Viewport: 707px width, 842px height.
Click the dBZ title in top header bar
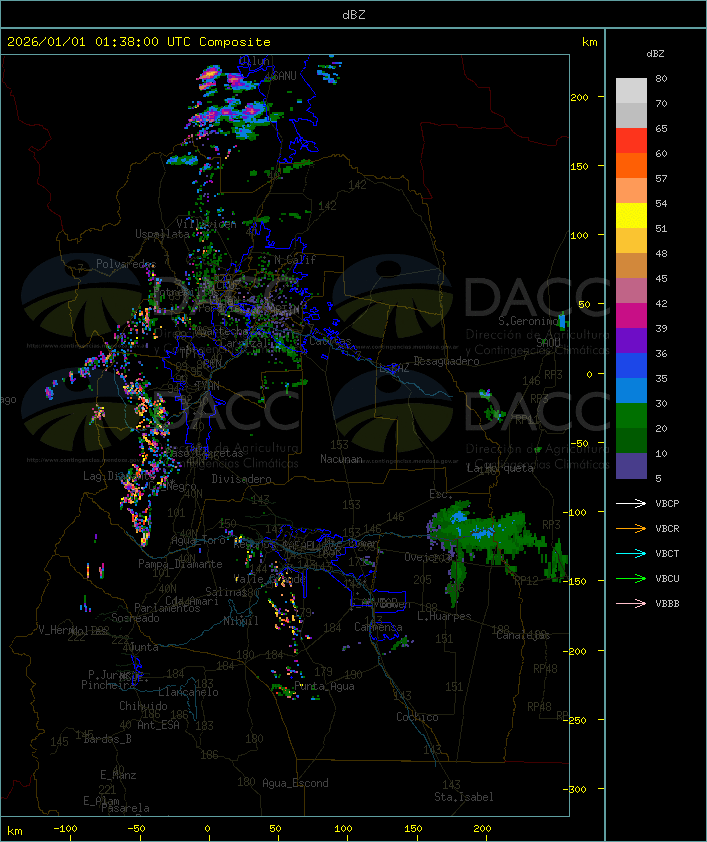pyautogui.click(x=354, y=15)
